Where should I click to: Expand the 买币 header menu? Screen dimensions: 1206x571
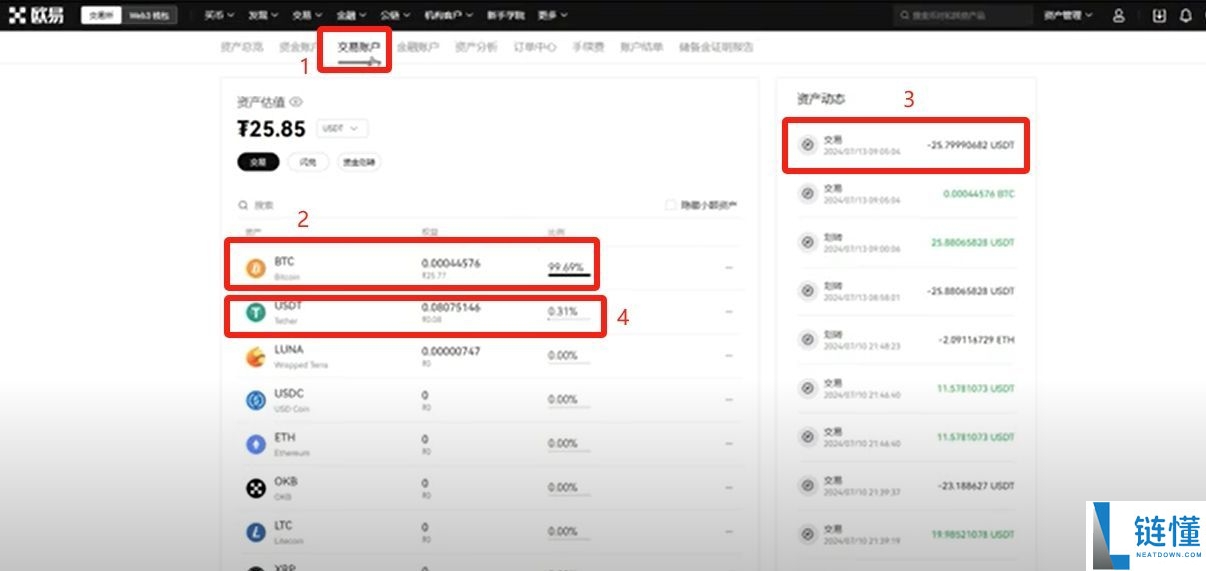219,16
